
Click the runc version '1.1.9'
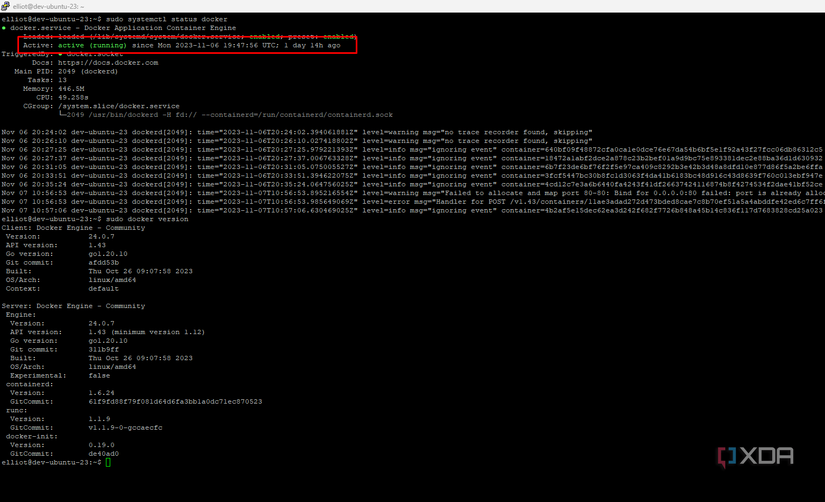99,419
